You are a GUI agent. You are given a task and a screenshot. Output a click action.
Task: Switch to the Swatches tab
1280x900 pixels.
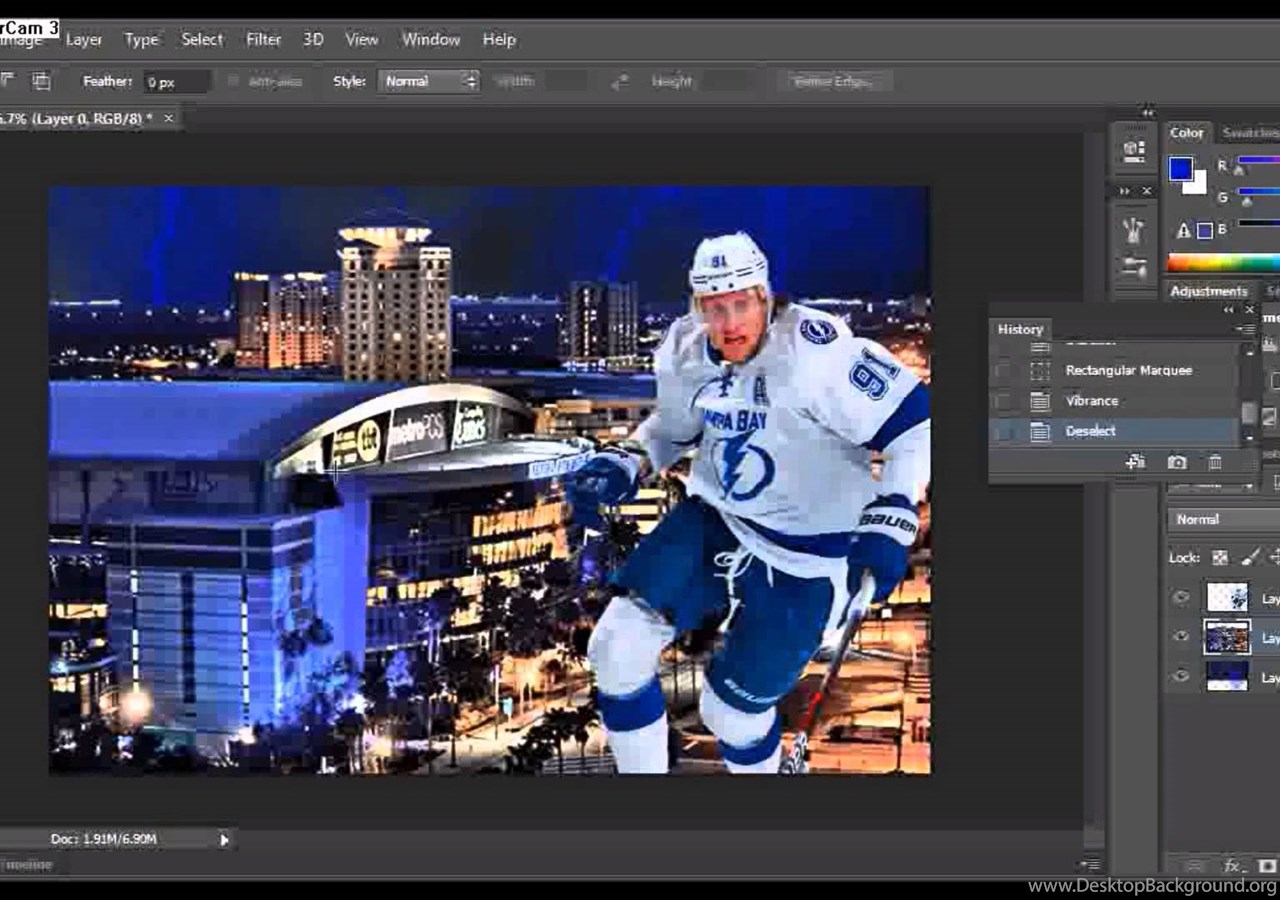coord(1249,133)
